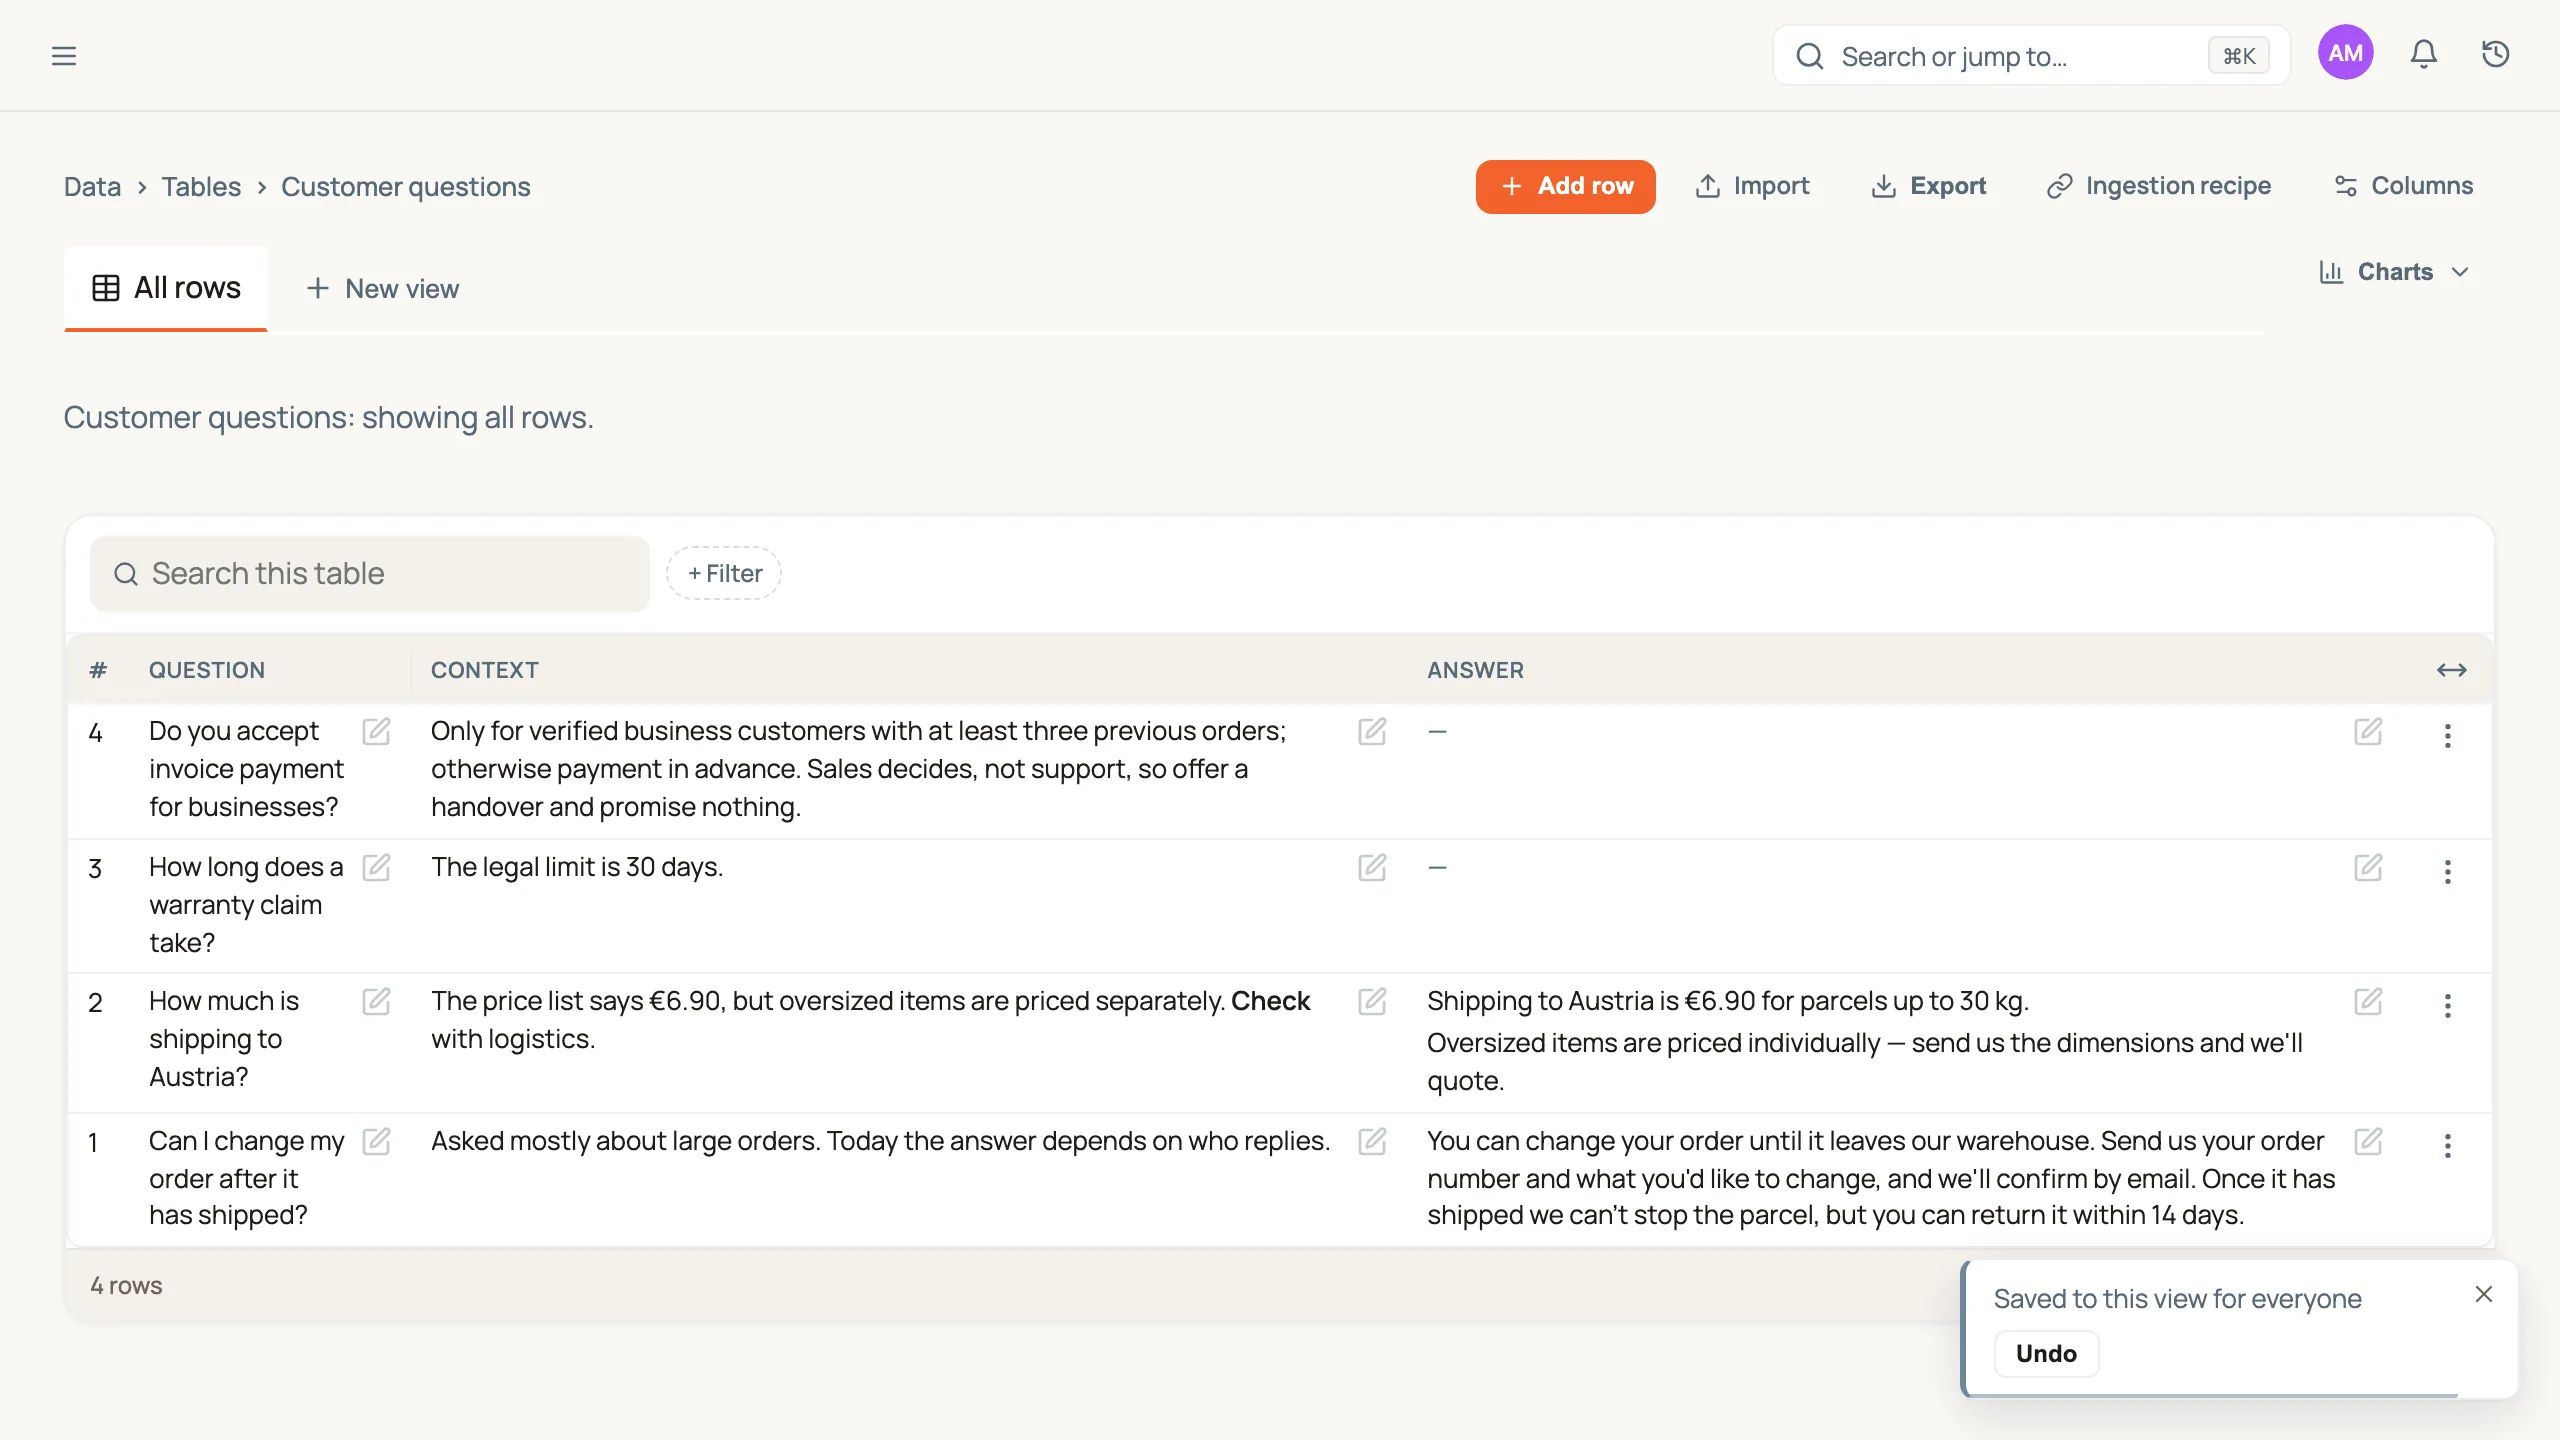Toggle column width expand arrows icon
The height and width of the screenshot is (1440, 2560).
(2451, 670)
